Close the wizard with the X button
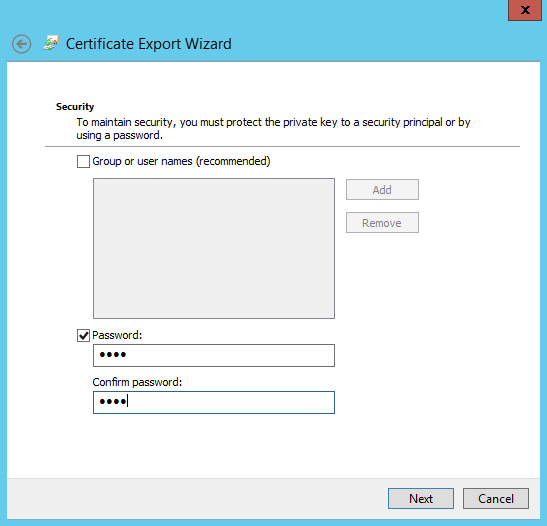This screenshot has height=526, width=547. pos(525,10)
